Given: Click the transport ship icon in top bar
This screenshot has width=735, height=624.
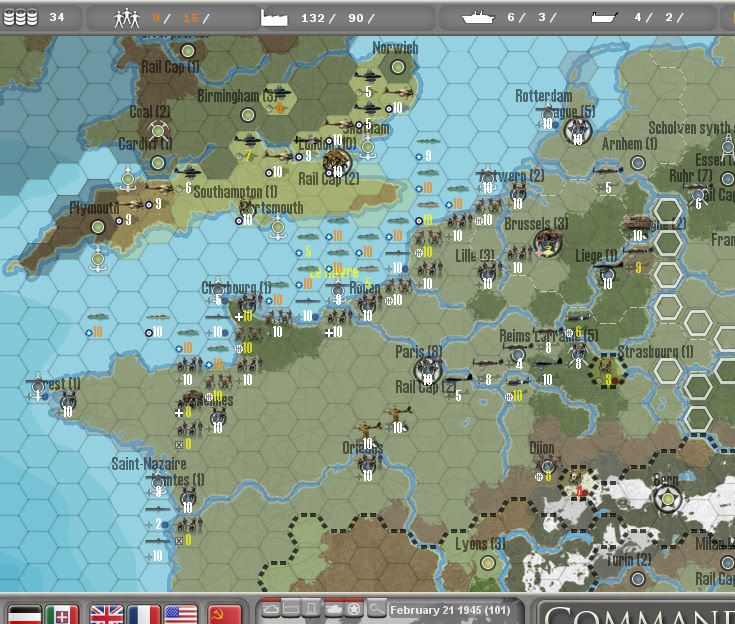Looking at the screenshot, I should coord(604,17).
